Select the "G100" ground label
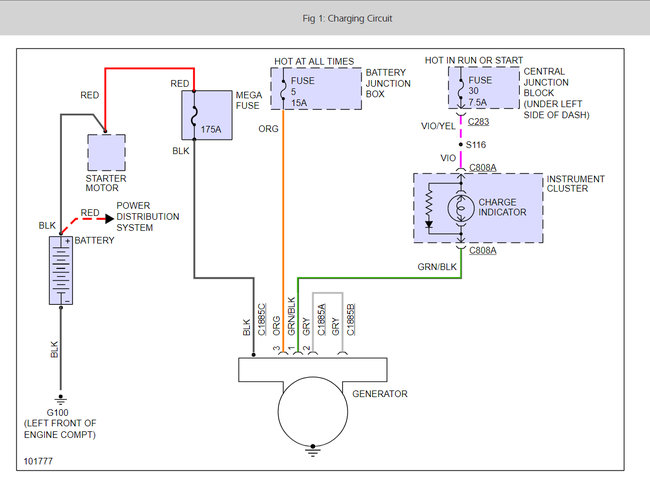The width and height of the screenshot is (650, 481). pos(57,413)
